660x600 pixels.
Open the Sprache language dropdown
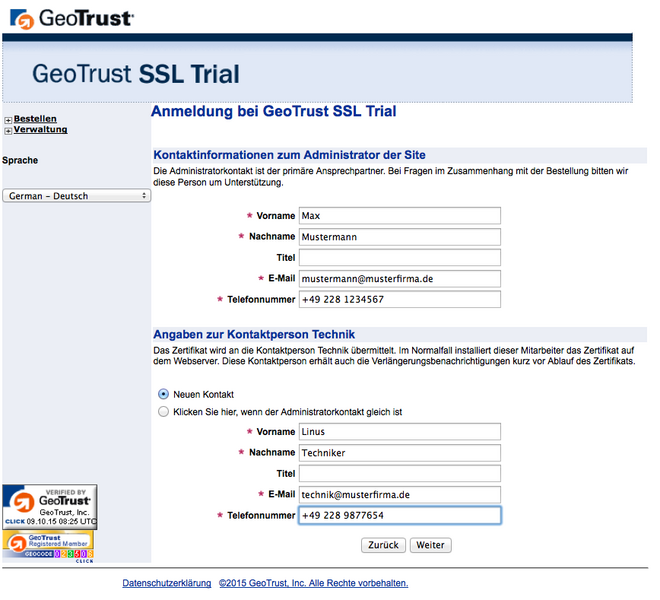(x=76, y=196)
